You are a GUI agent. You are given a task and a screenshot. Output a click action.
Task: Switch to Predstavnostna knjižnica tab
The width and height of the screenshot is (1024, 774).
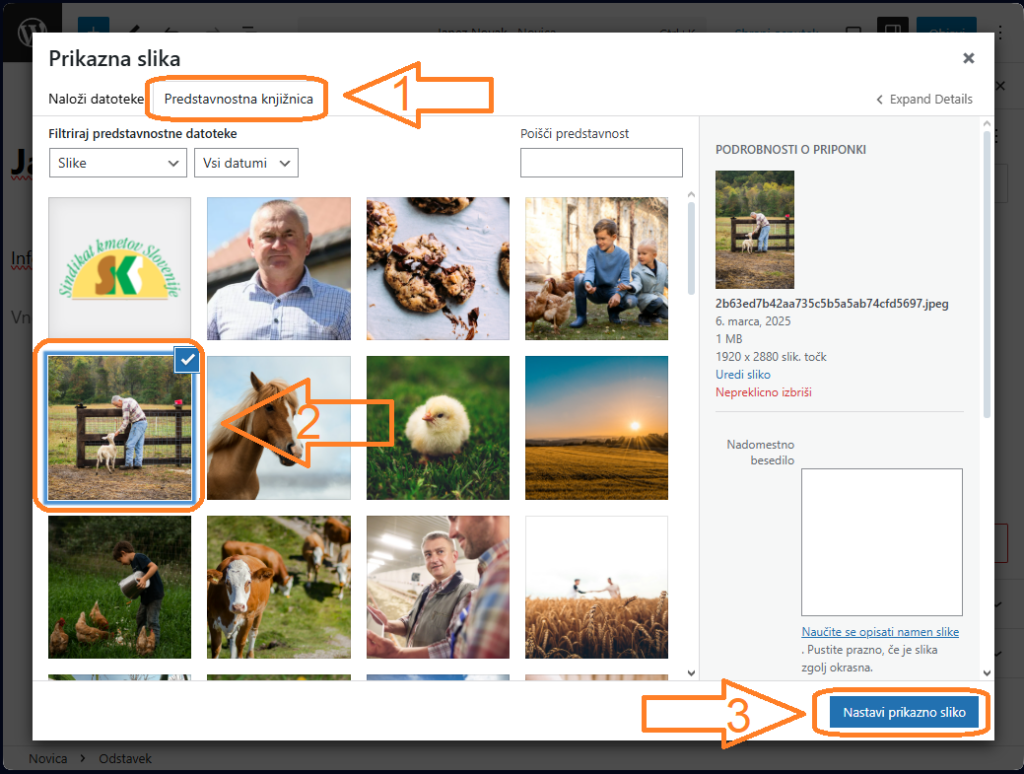tap(238, 99)
